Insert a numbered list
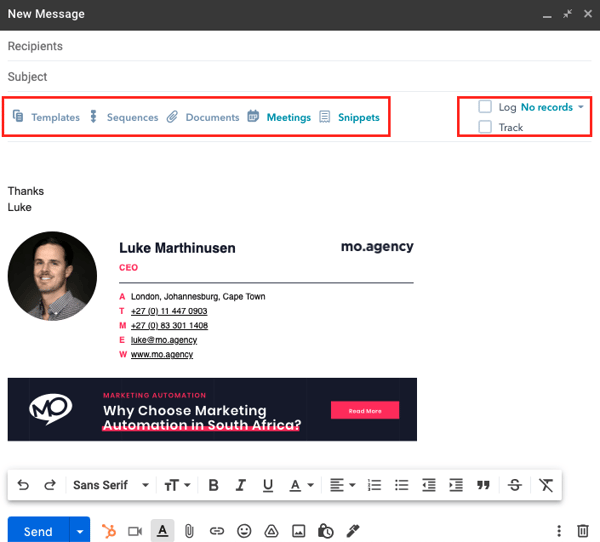Screen dimensions: 600x542 374,485
